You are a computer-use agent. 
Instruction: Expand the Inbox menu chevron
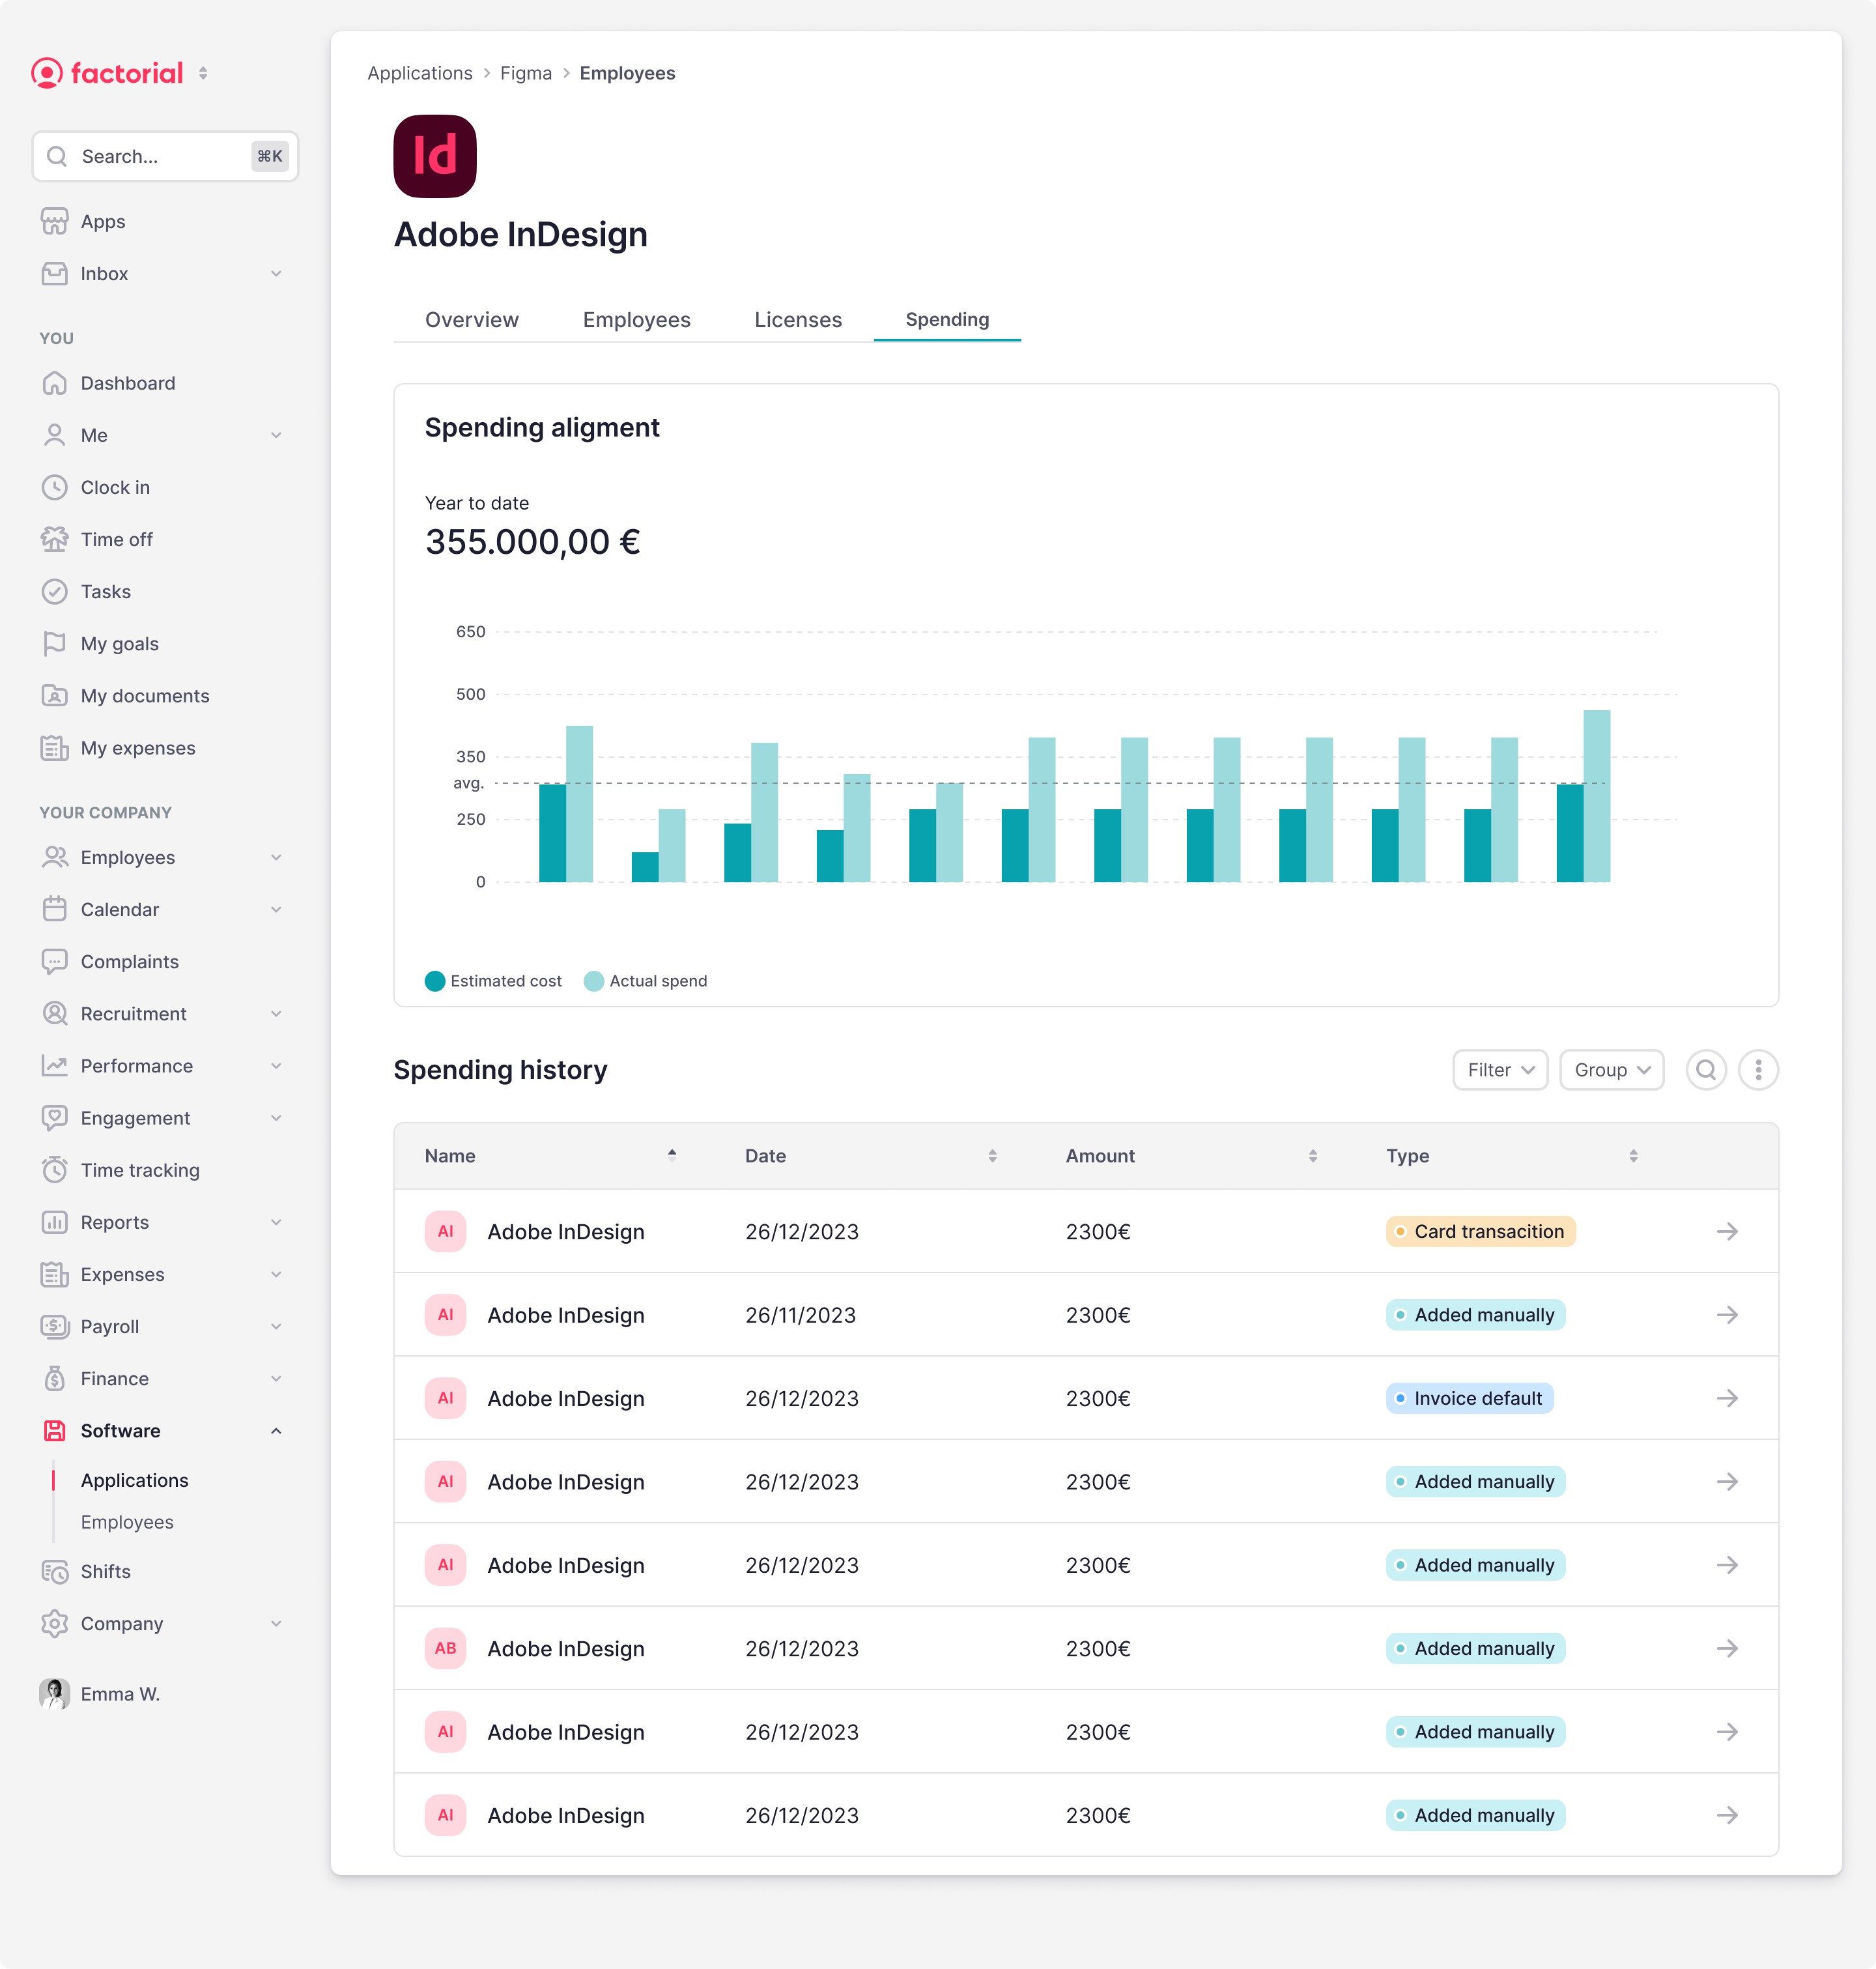276,273
